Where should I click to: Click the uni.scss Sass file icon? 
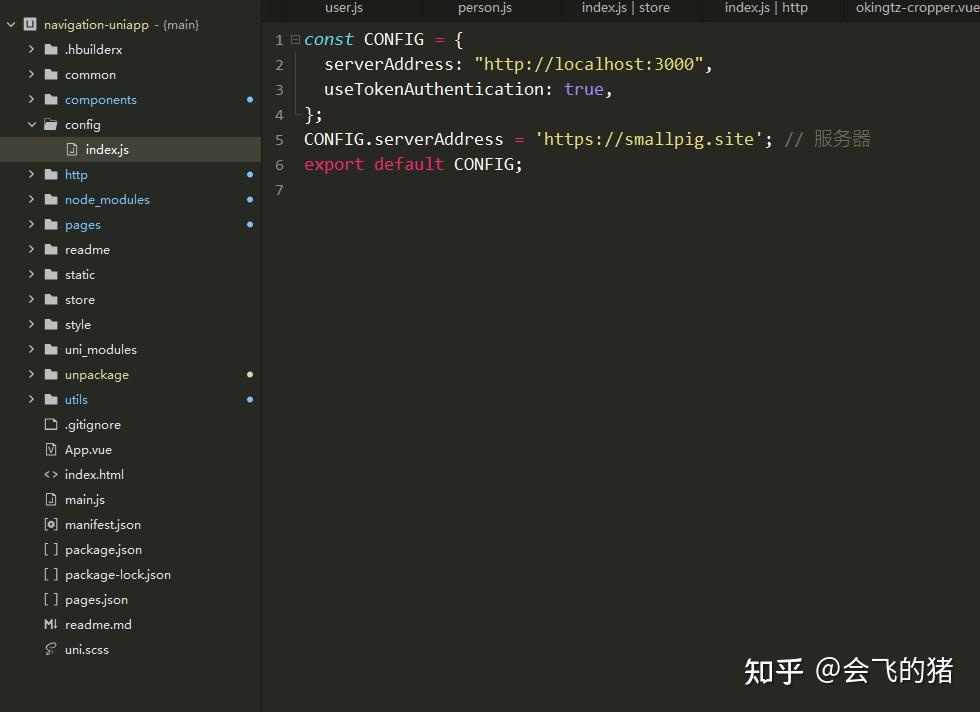tap(50, 649)
